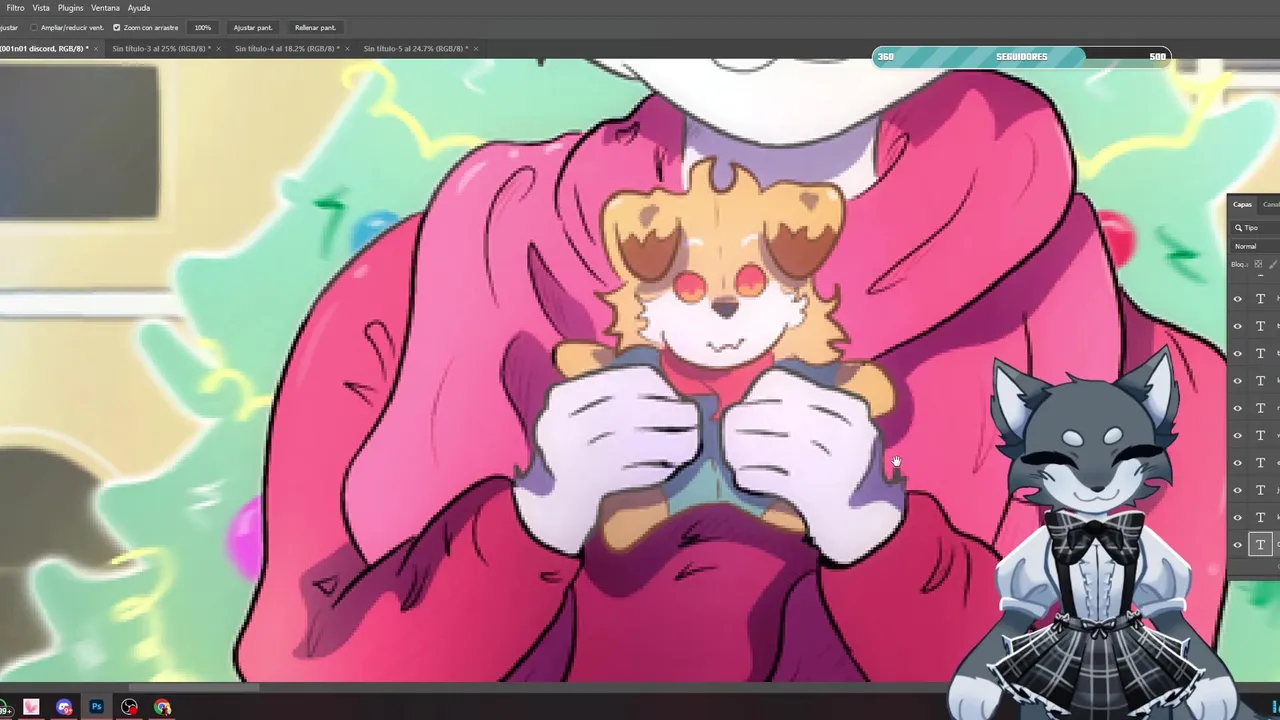Click the highlighted text layer T thumbnail
Viewport: 1280px width, 720px height.
tap(1260, 545)
